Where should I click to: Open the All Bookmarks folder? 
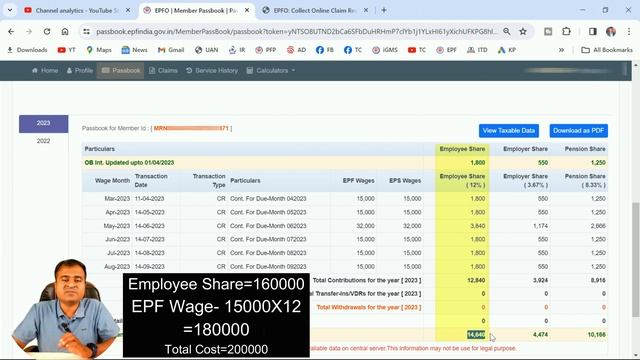click(x=607, y=50)
